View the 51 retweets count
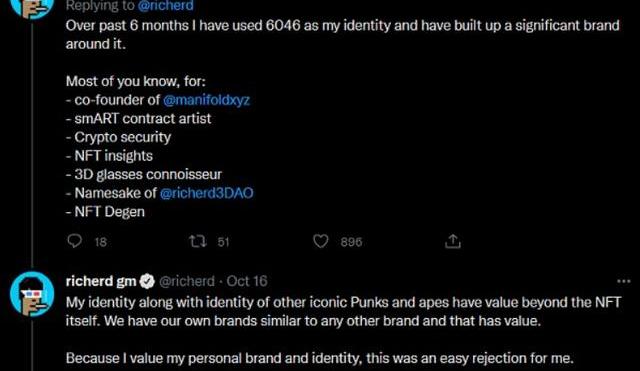Screen dimensions: 640x371 pos(223,242)
